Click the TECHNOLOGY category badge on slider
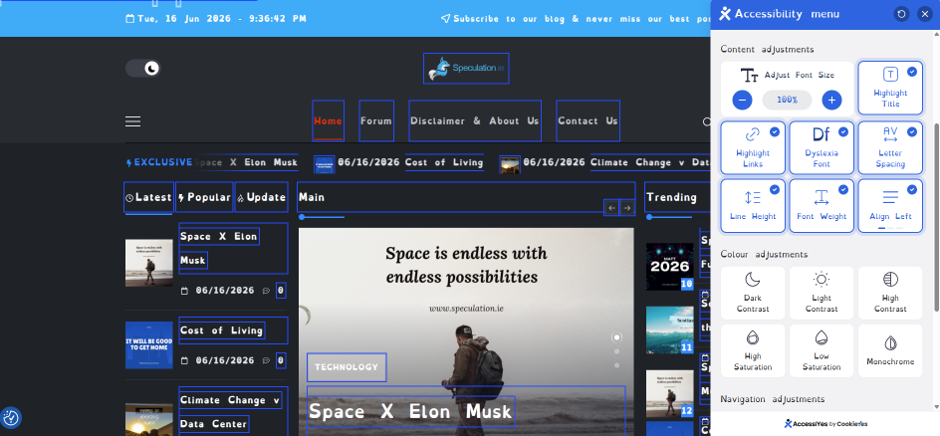Screen dimensions: 940x436 point(347,367)
